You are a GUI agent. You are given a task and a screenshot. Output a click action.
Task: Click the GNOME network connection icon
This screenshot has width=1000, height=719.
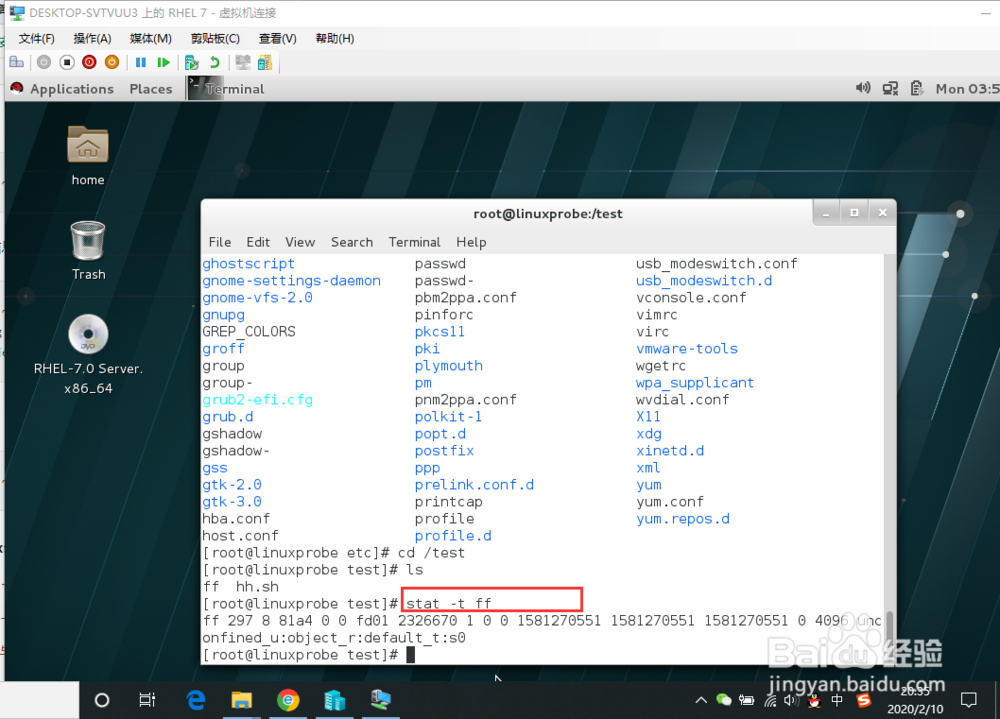(x=890, y=88)
